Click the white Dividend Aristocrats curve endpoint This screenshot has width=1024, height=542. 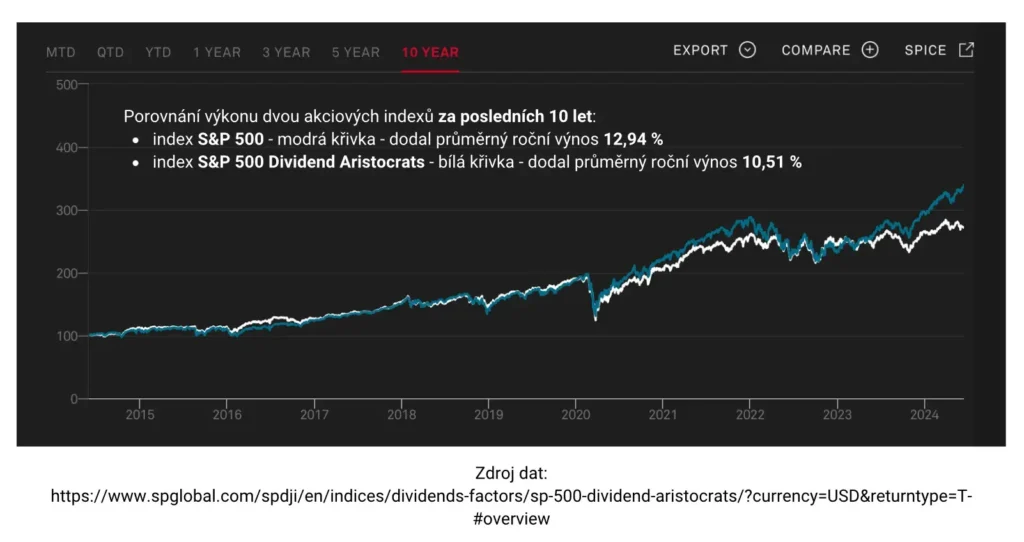tap(963, 228)
